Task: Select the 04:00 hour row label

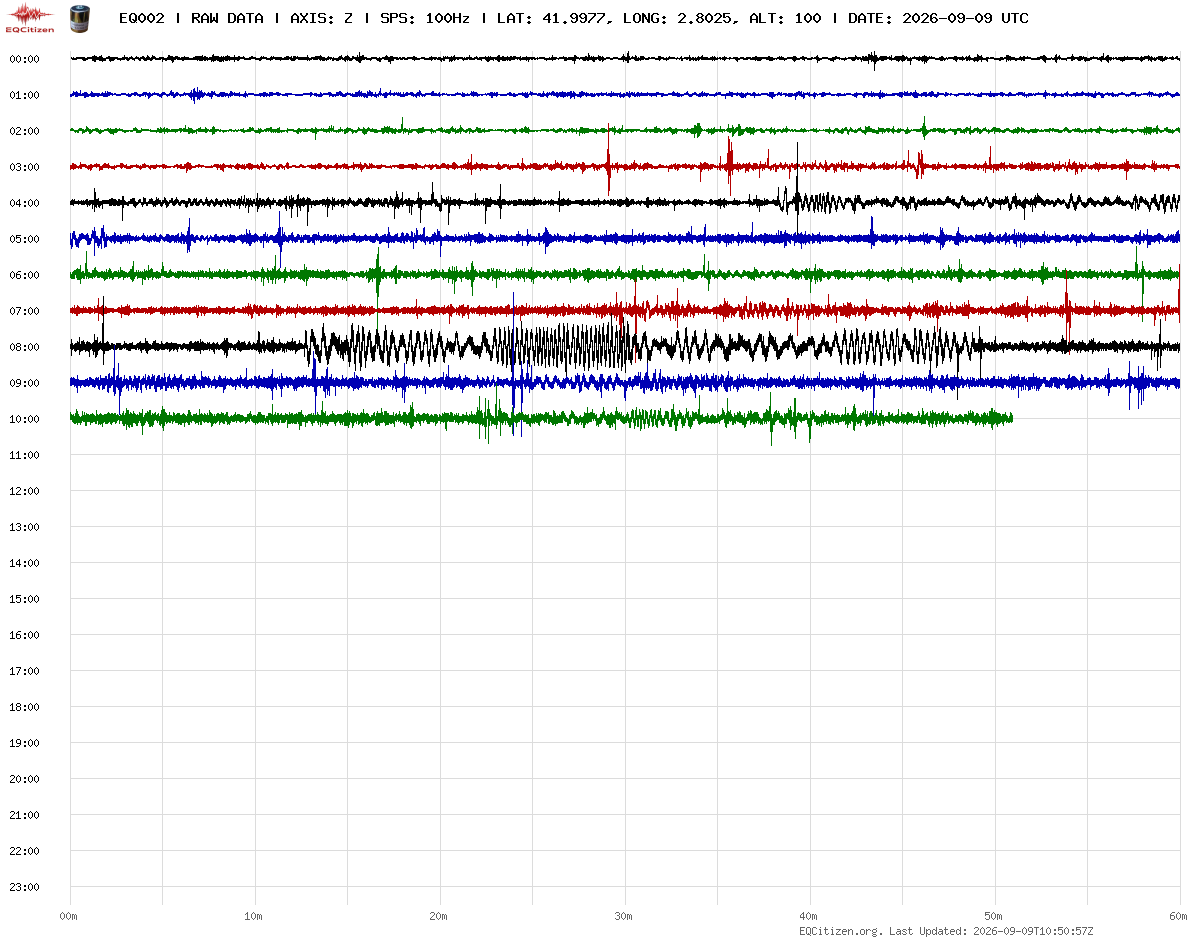Action: [24, 203]
